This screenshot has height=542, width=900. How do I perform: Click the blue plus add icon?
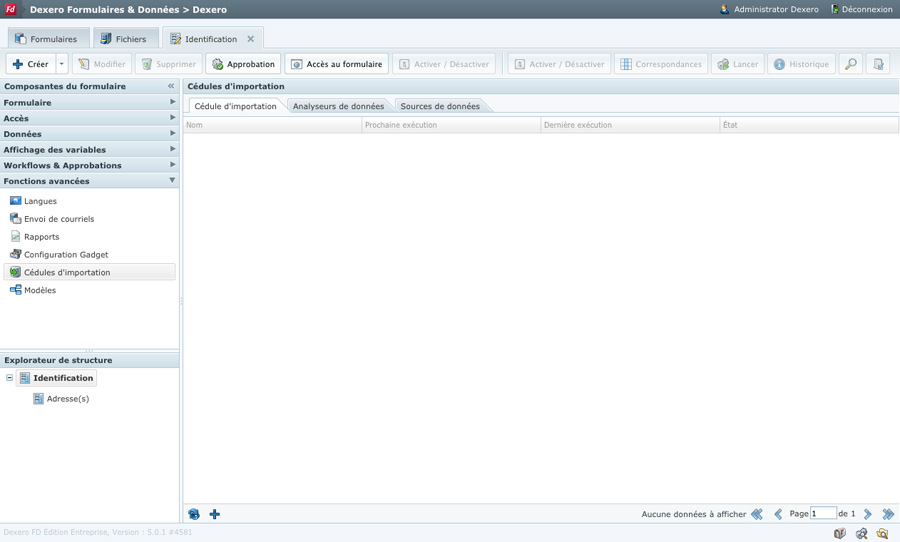[x=215, y=514]
